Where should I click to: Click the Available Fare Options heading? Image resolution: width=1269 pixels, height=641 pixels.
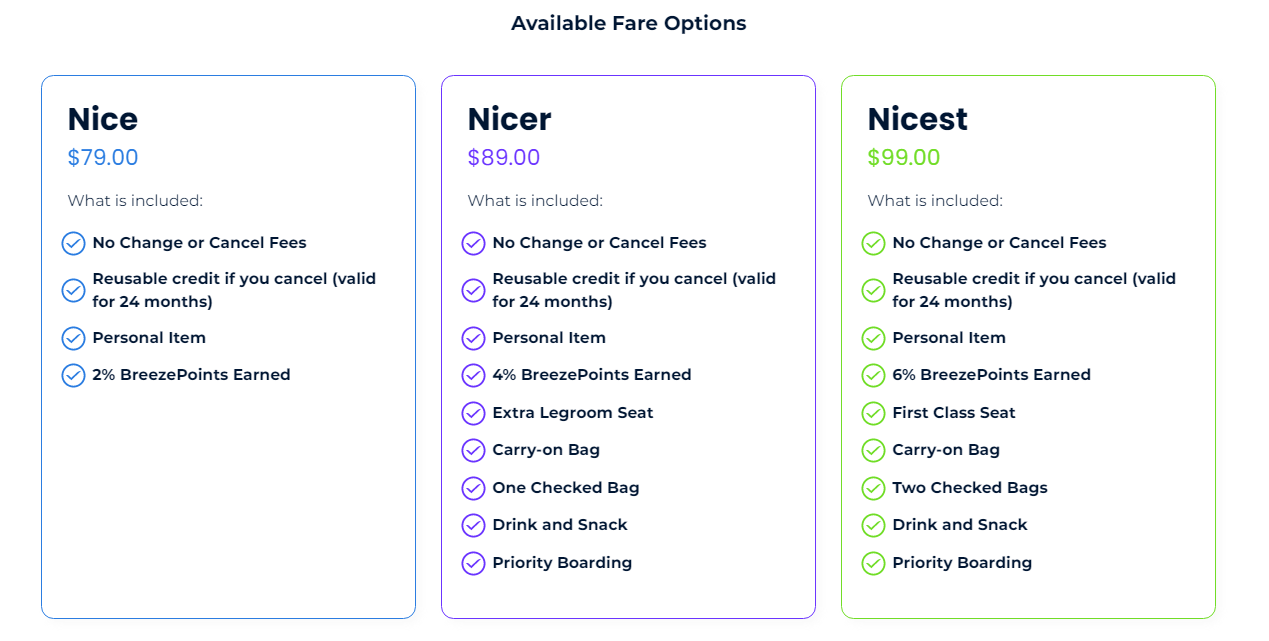tap(629, 23)
